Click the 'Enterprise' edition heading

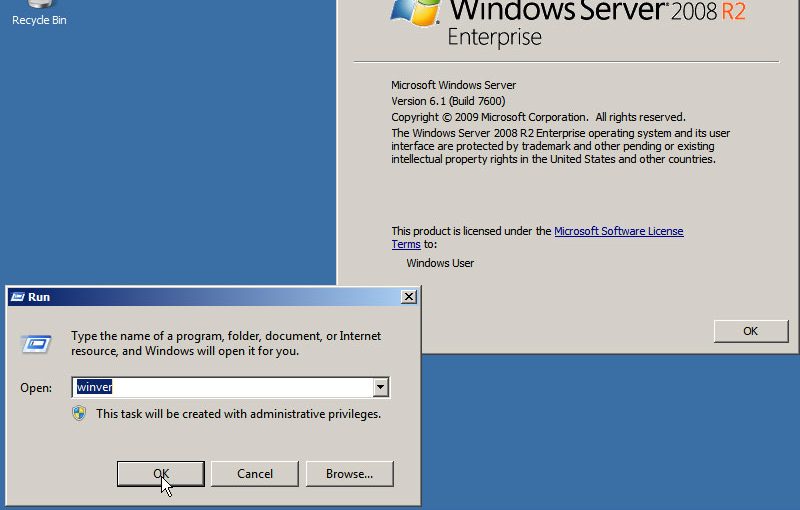point(494,37)
